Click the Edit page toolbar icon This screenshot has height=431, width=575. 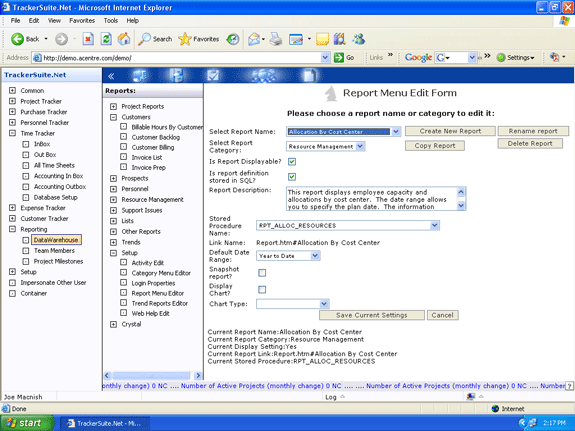pos(296,39)
